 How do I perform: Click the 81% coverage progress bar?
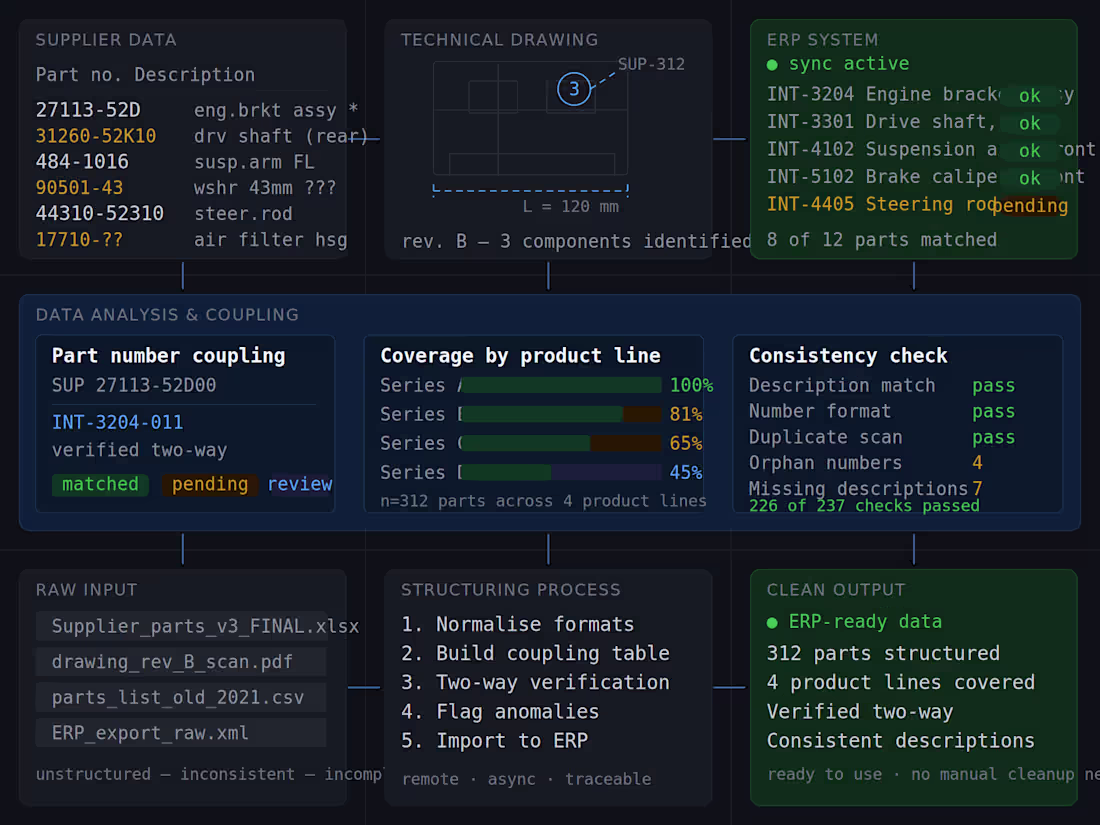561,414
